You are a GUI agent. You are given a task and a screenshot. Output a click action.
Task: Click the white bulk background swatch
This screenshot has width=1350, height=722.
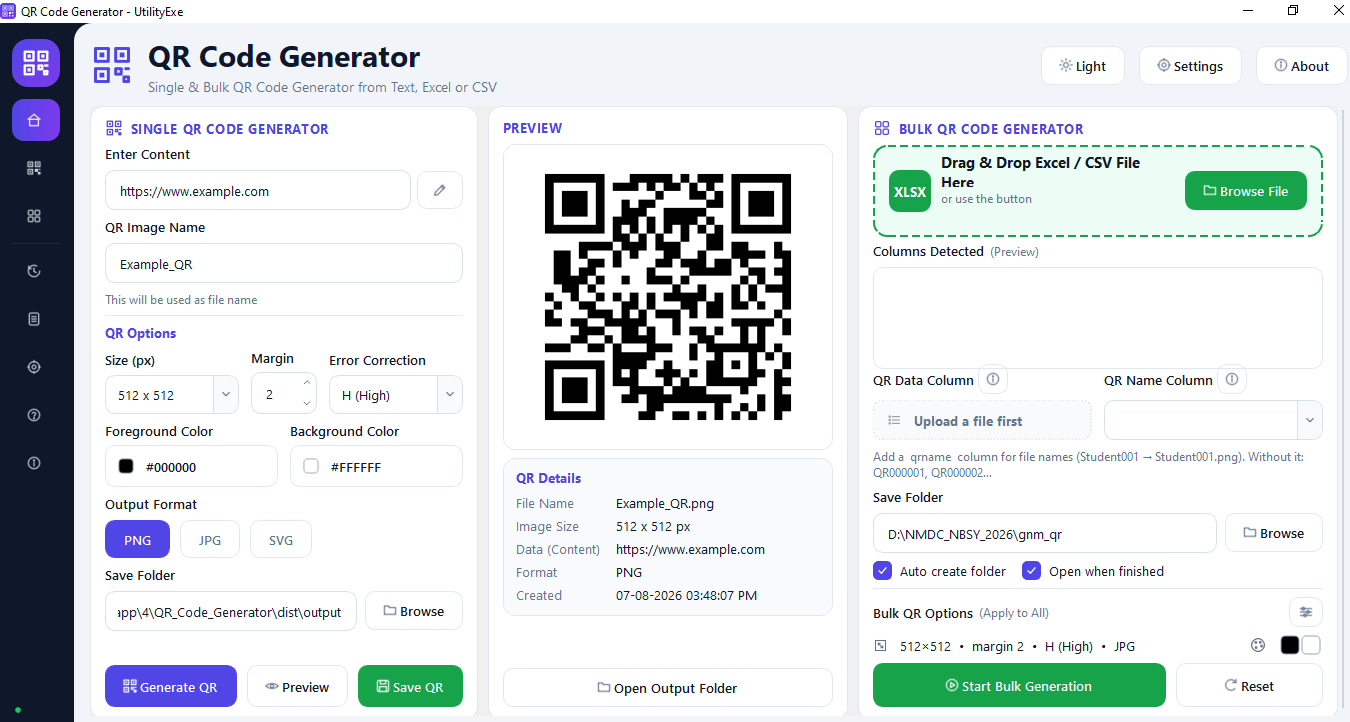[x=1311, y=645]
